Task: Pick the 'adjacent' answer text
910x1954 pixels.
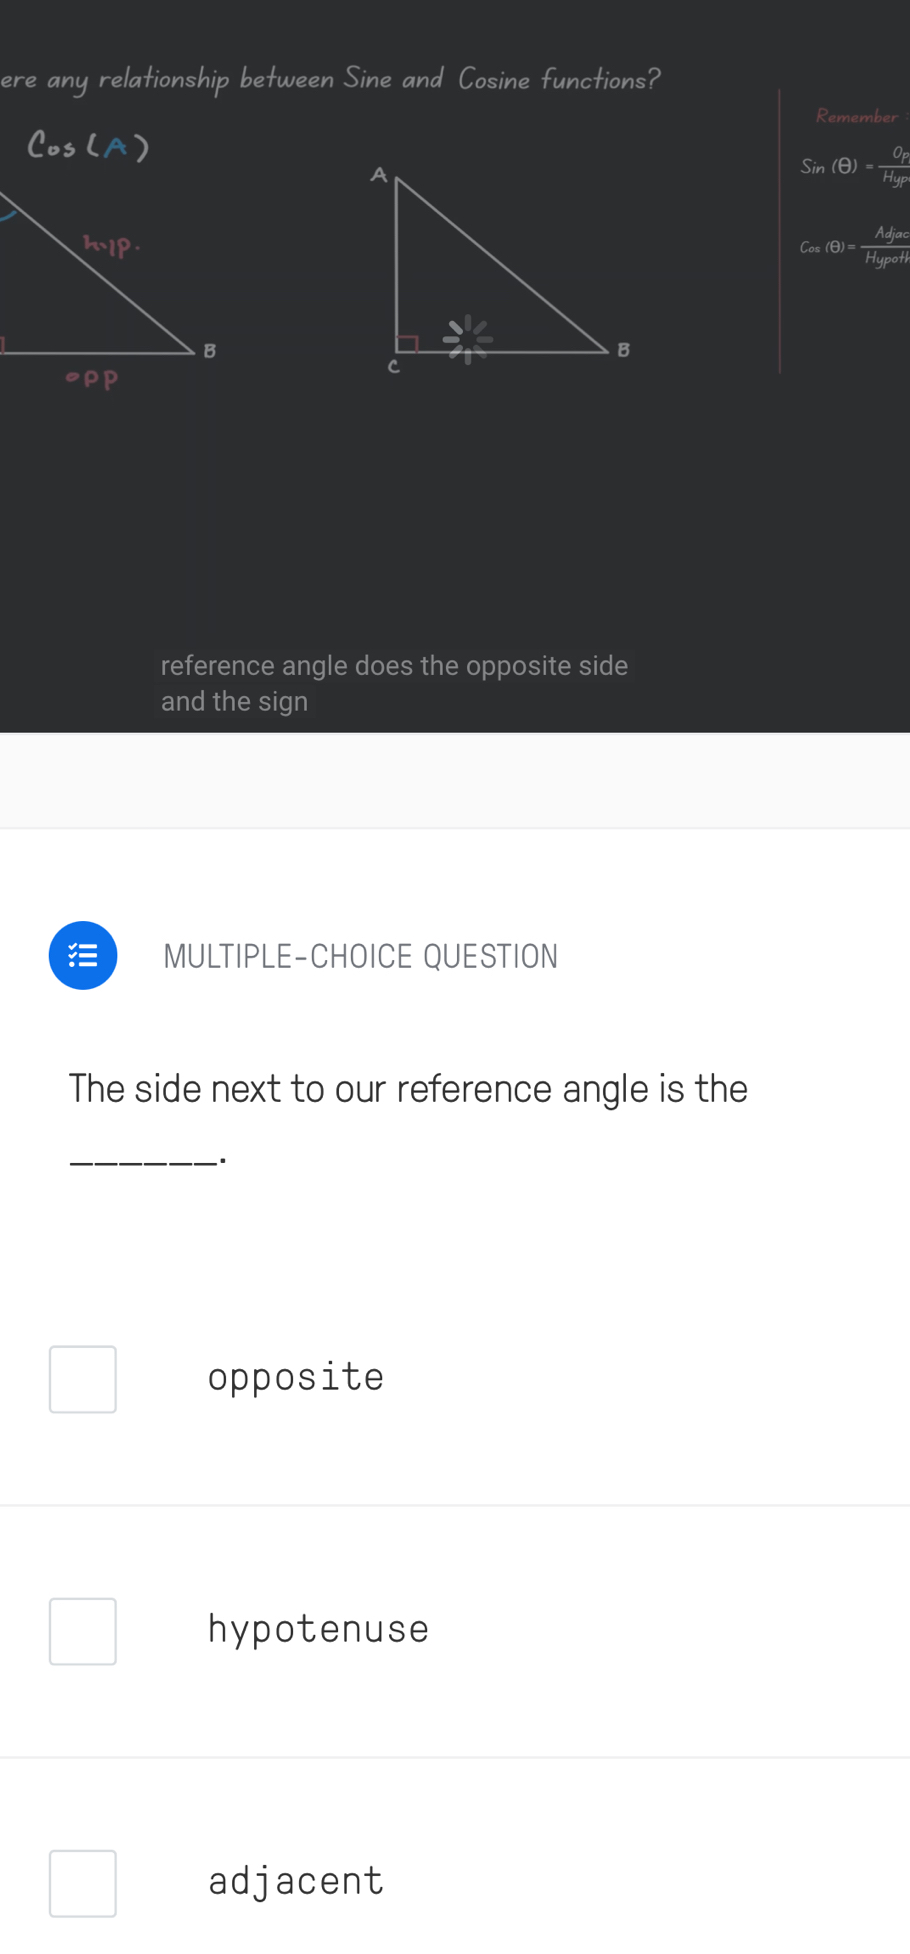Action: [295, 1881]
